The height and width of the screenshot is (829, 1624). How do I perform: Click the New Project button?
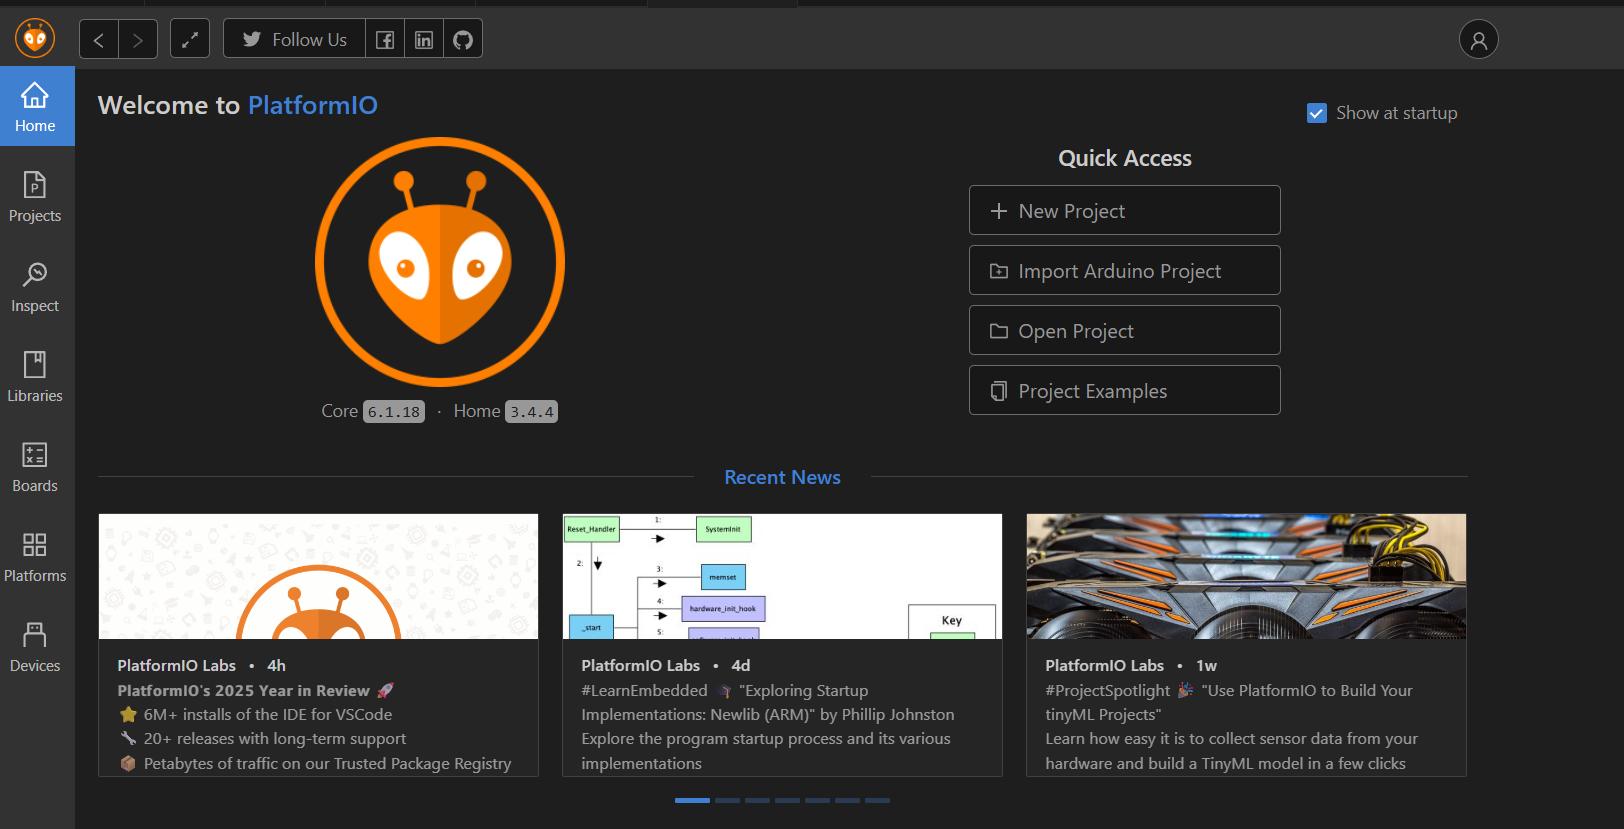[x=1125, y=210]
